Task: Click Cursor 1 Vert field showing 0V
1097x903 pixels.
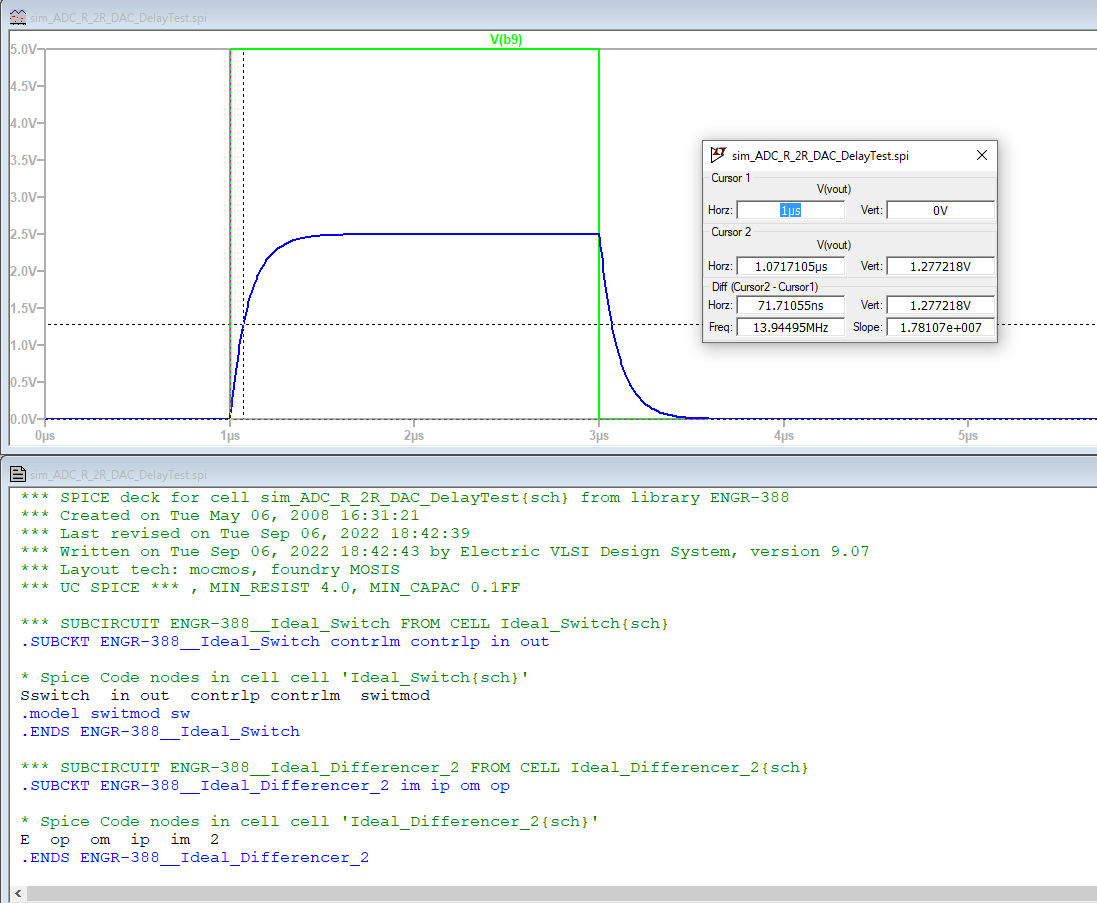Action: click(x=940, y=210)
